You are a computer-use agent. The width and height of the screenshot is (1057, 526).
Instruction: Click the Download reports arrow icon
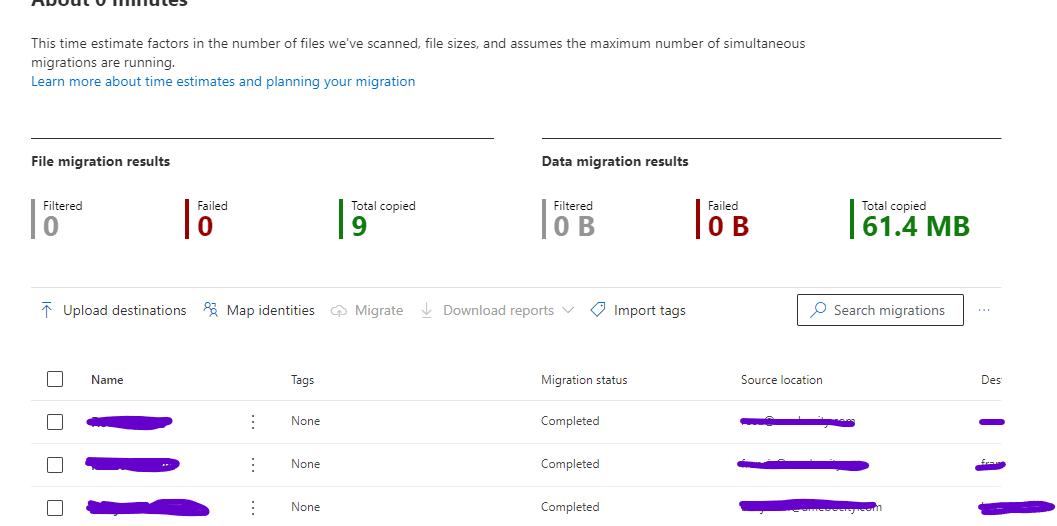[x=426, y=310]
